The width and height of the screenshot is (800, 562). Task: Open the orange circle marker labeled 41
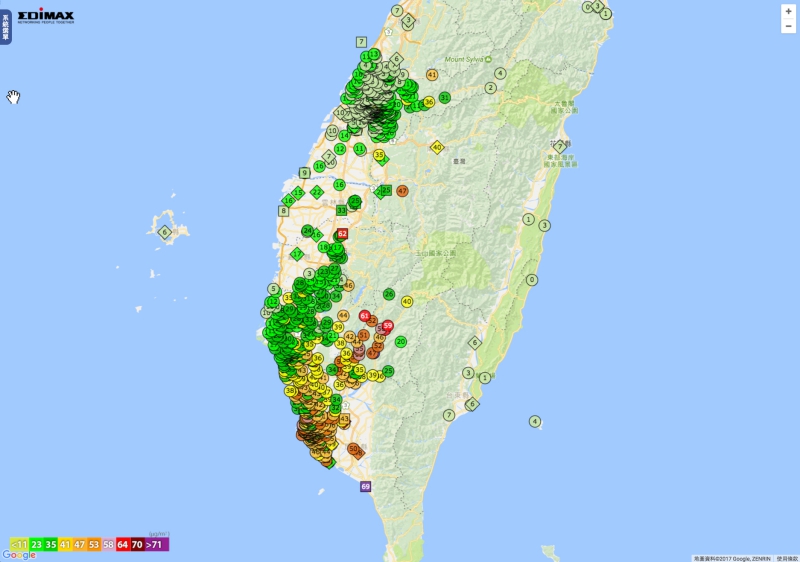432,74
